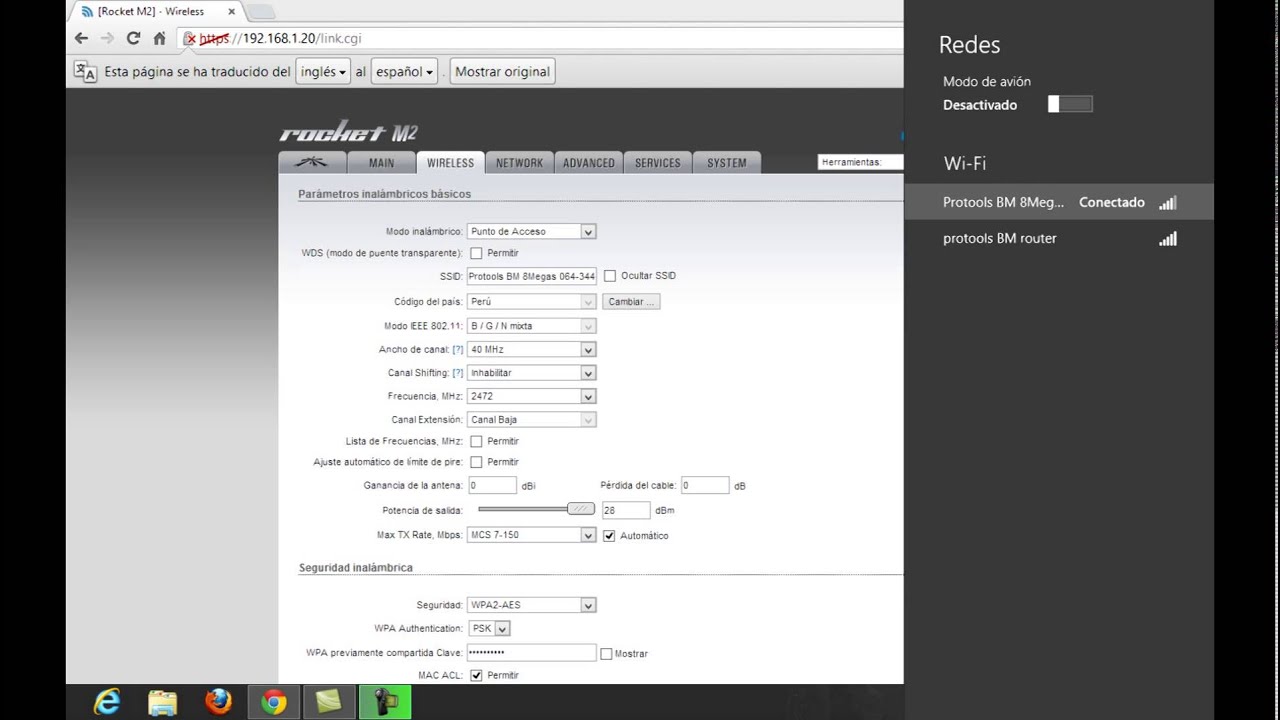This screenshot has width=1280, height=720.
Task: Click the browser back arrow
Action: click(82, 38)
